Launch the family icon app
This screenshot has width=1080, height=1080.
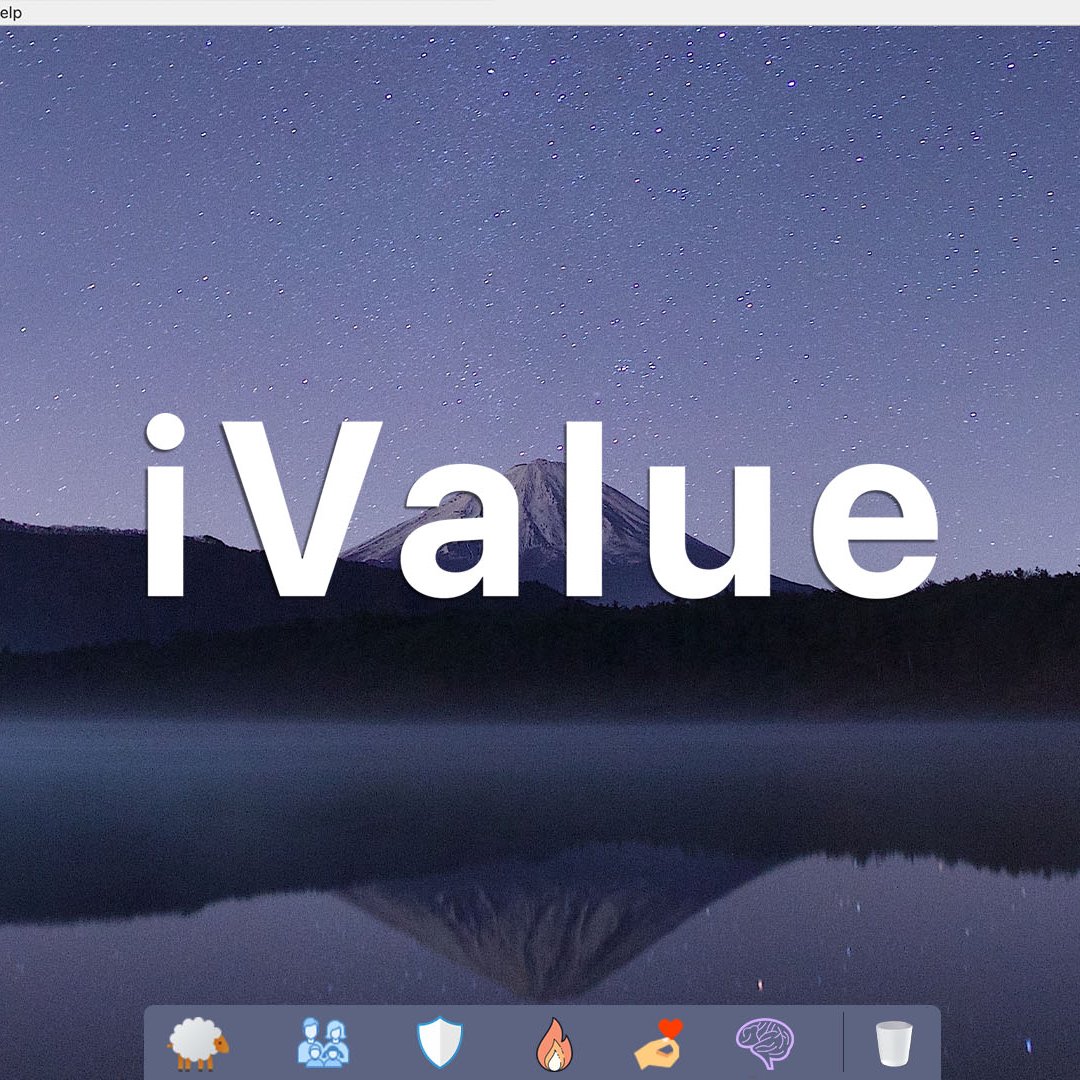(324, 1043)
